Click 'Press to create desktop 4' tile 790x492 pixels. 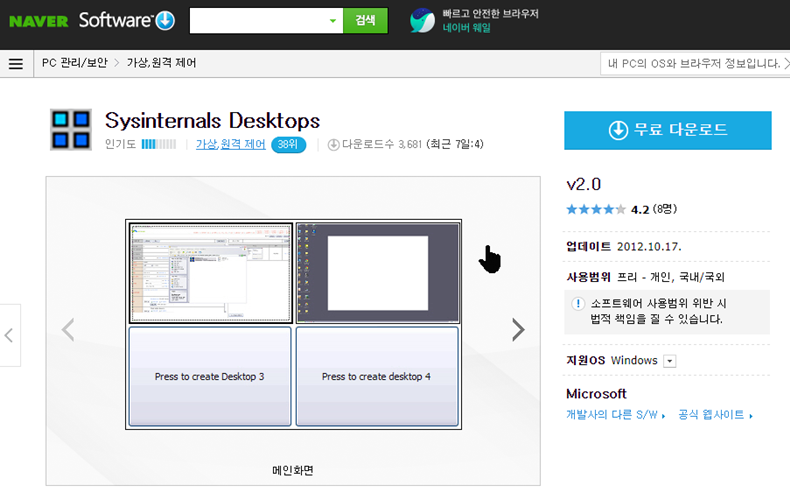tap(377, 376)
